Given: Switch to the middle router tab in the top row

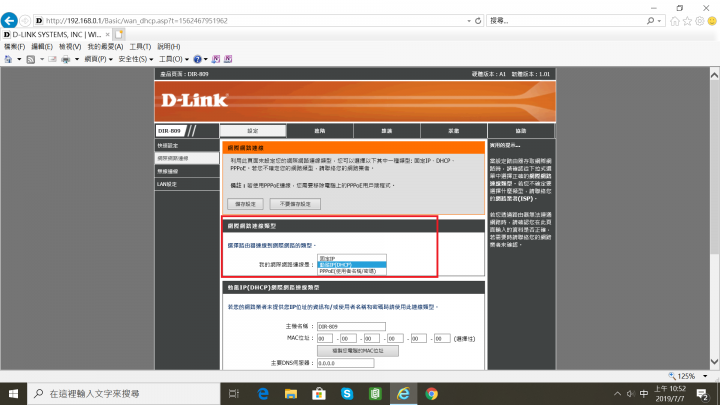Looking at the screenshot, I should click(387, 131).
